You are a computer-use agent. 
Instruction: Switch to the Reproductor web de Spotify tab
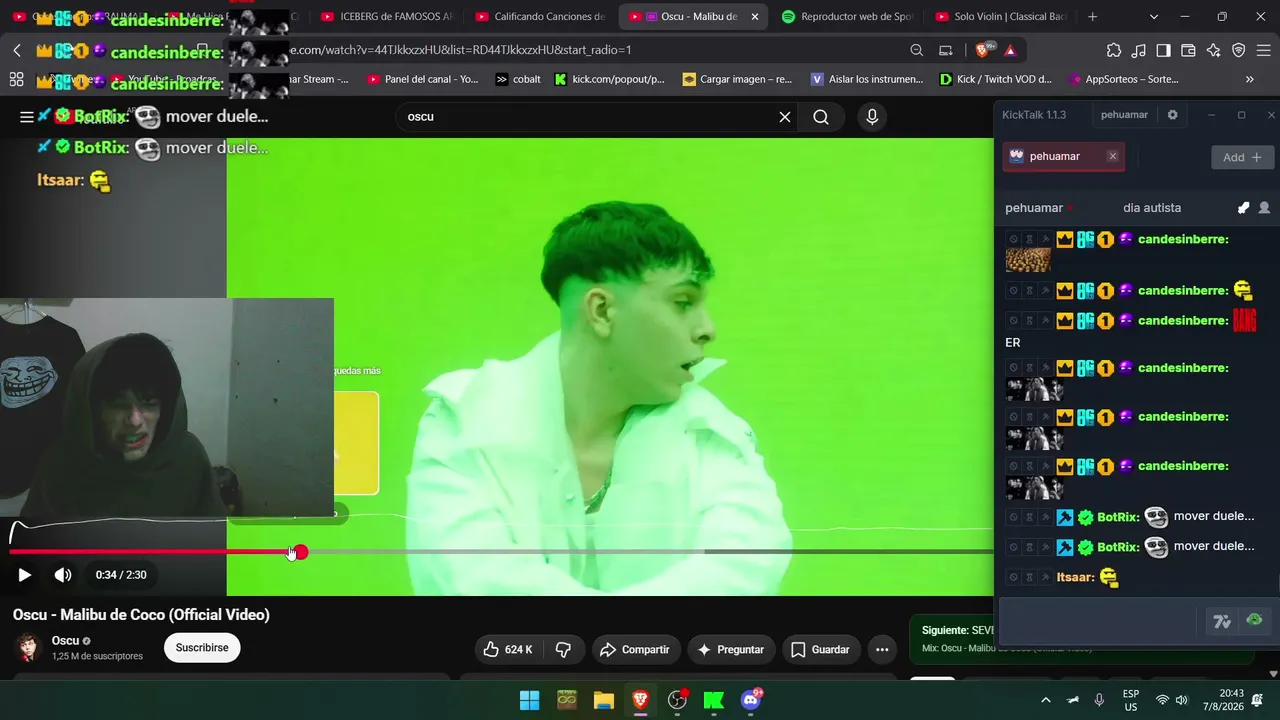(847, 17)
